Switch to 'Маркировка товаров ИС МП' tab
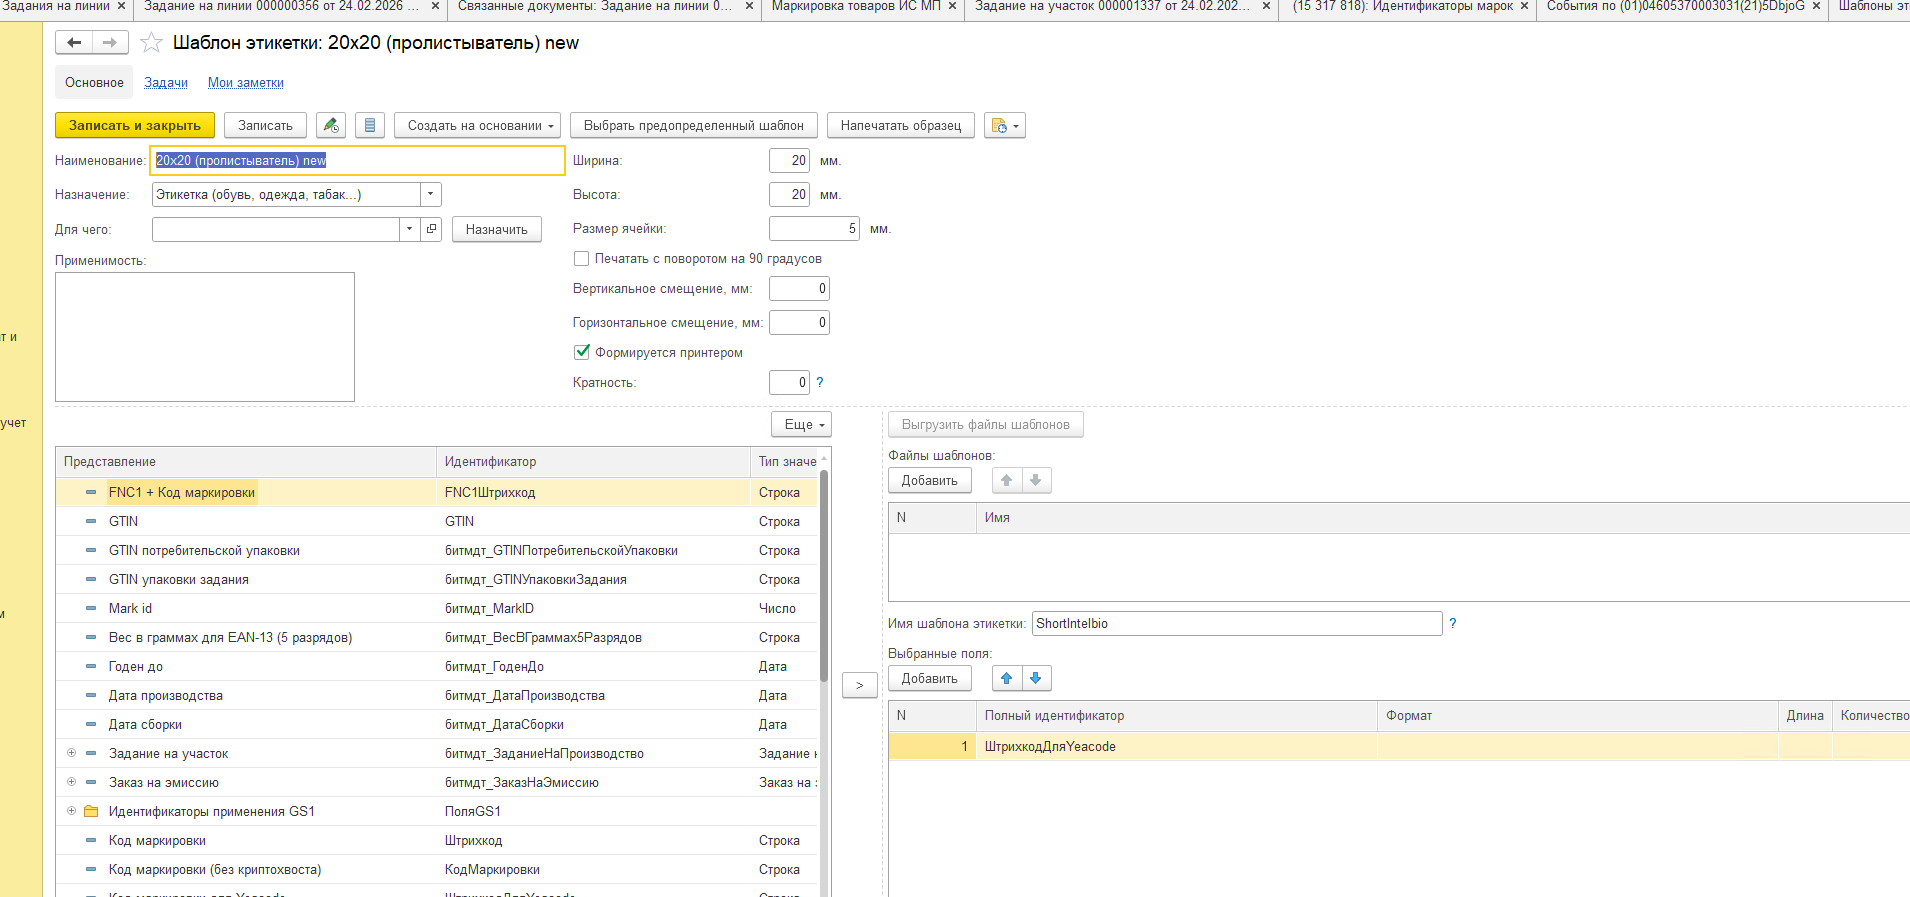This screenshot has width=1910, height=897. click(855, 6)
